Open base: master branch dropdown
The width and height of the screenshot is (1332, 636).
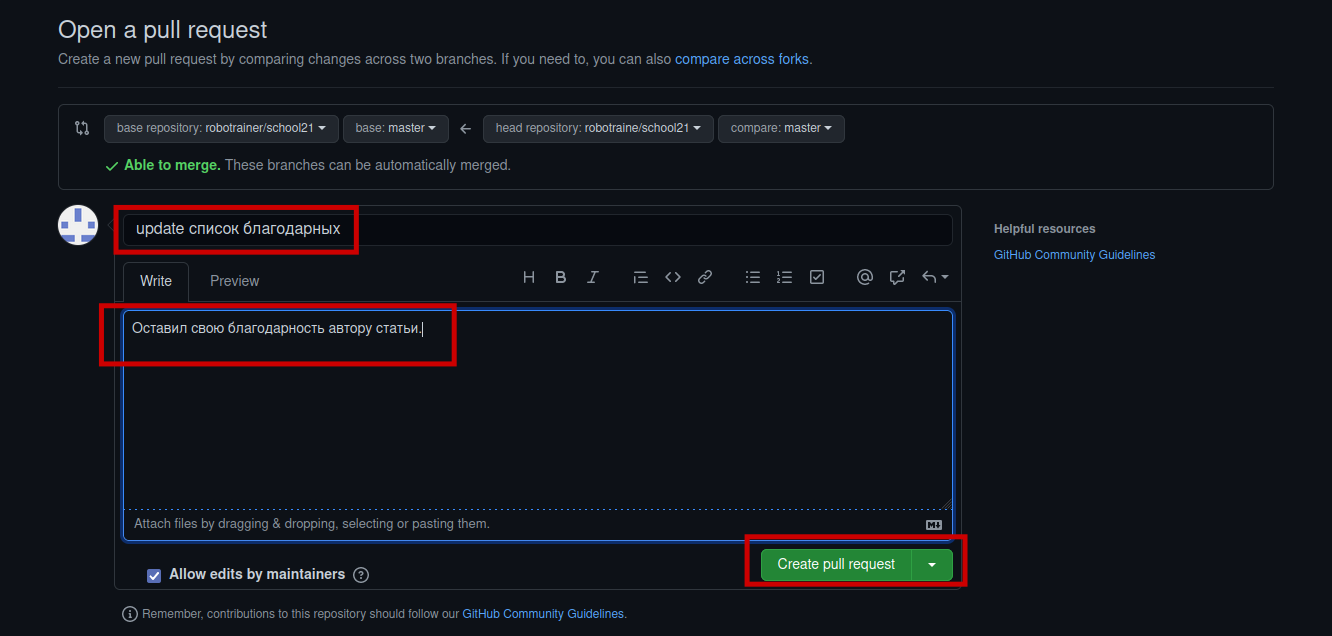coord(396,129)
